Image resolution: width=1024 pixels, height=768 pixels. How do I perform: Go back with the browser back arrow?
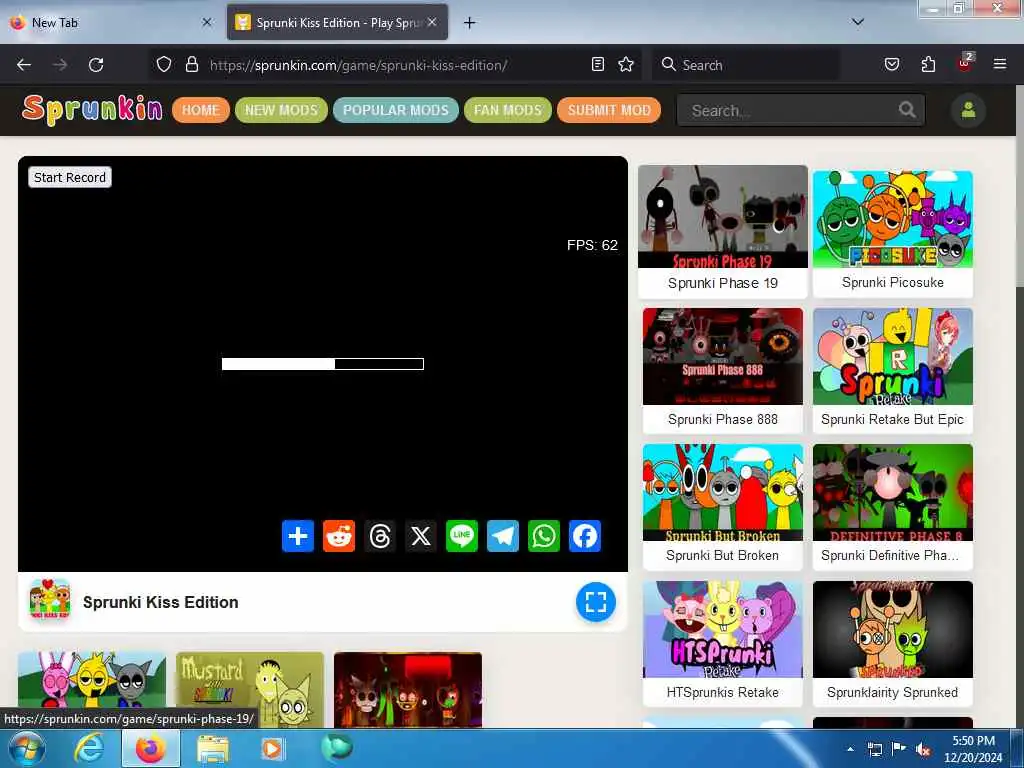pyautogui.click(x=24, y=65)
